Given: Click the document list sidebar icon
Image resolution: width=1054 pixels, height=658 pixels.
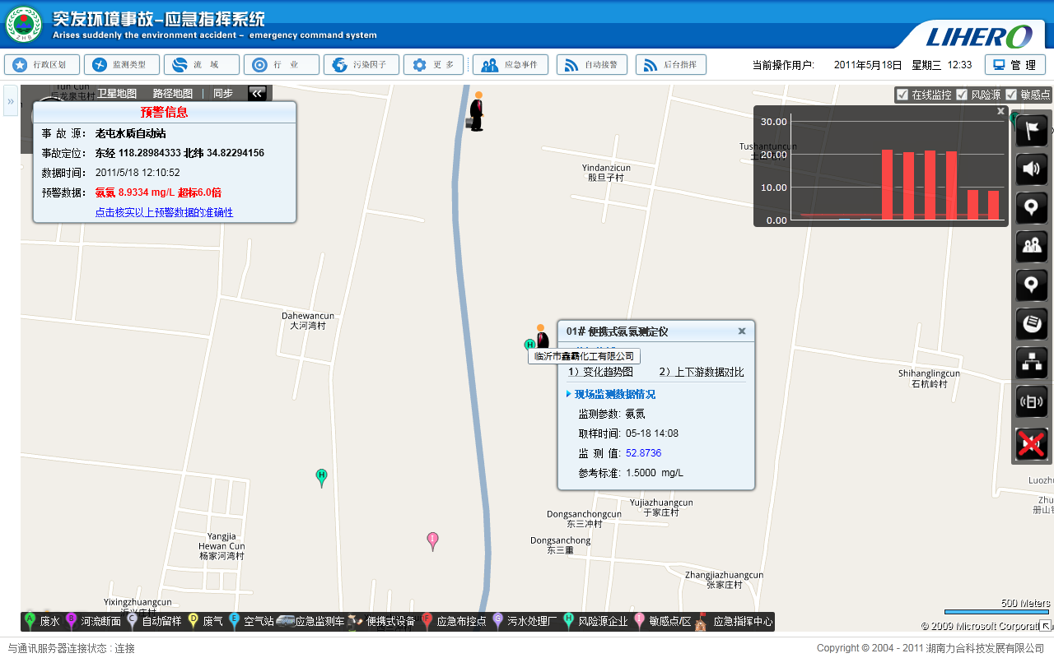Looking at the screenshot, I should point(1031,324).
